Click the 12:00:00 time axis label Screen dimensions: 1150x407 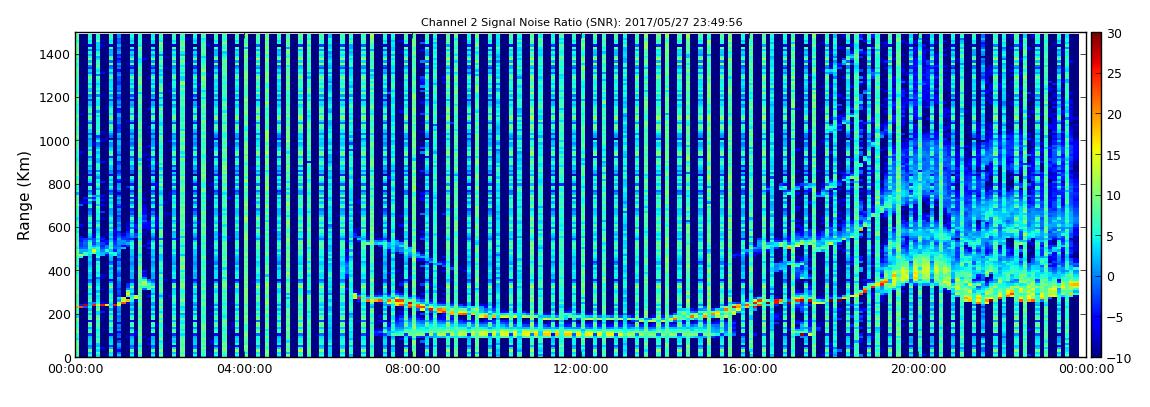pyautogui.click(x=580, y=369)
